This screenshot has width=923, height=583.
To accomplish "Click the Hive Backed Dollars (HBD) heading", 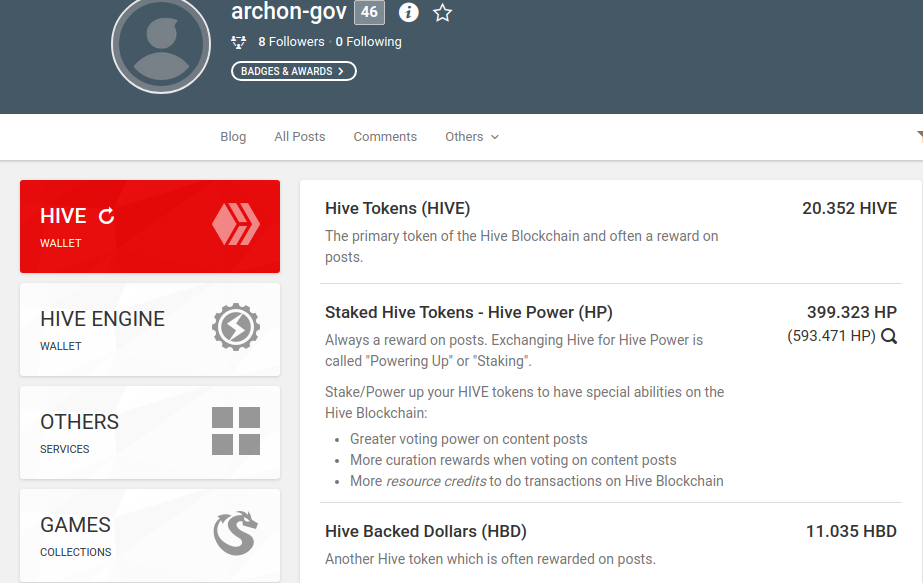I will point(426,531).
